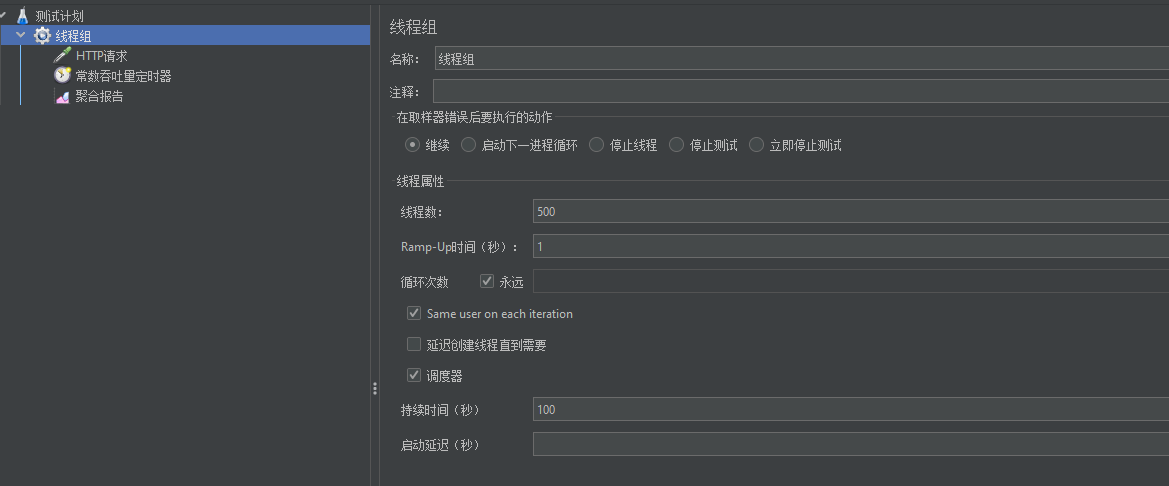Select the 继续 radio option
Image resolution: width=1169 pixels, height=486 pixels.
click(412, 145)
